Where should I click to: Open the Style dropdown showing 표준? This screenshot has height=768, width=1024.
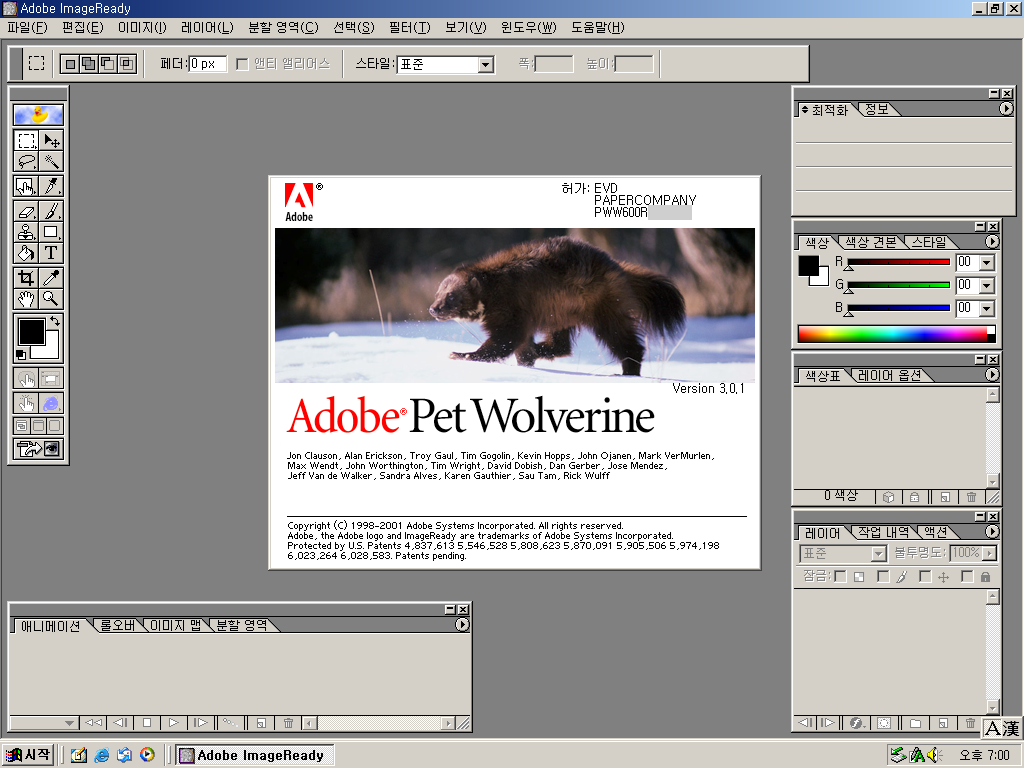pos(445,64)
